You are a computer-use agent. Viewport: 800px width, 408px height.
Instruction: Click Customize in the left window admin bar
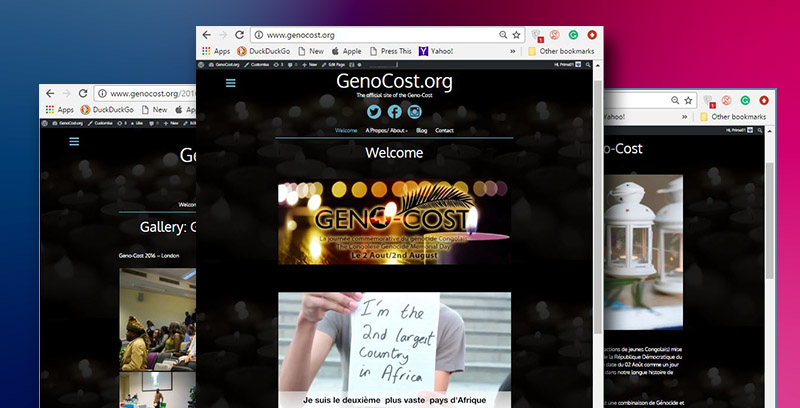[x=100, y=123]
